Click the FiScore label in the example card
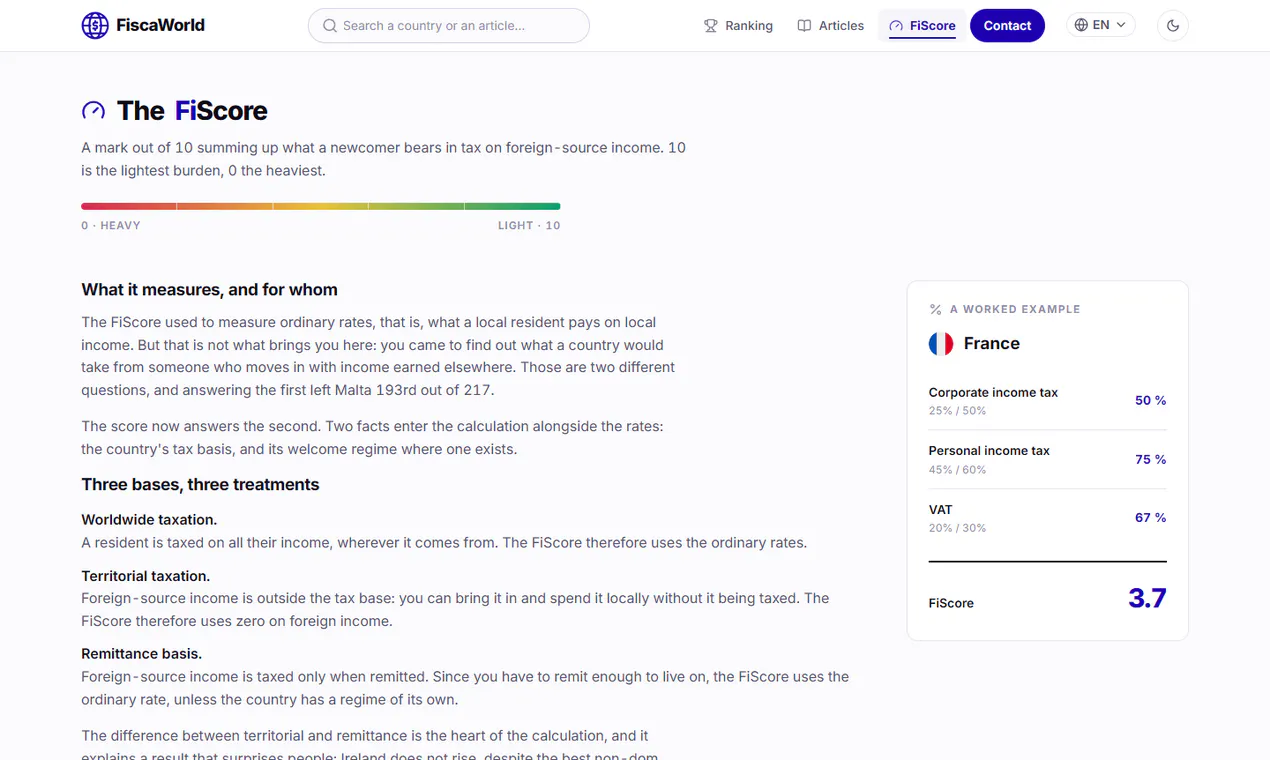 (x=951, y=604)
